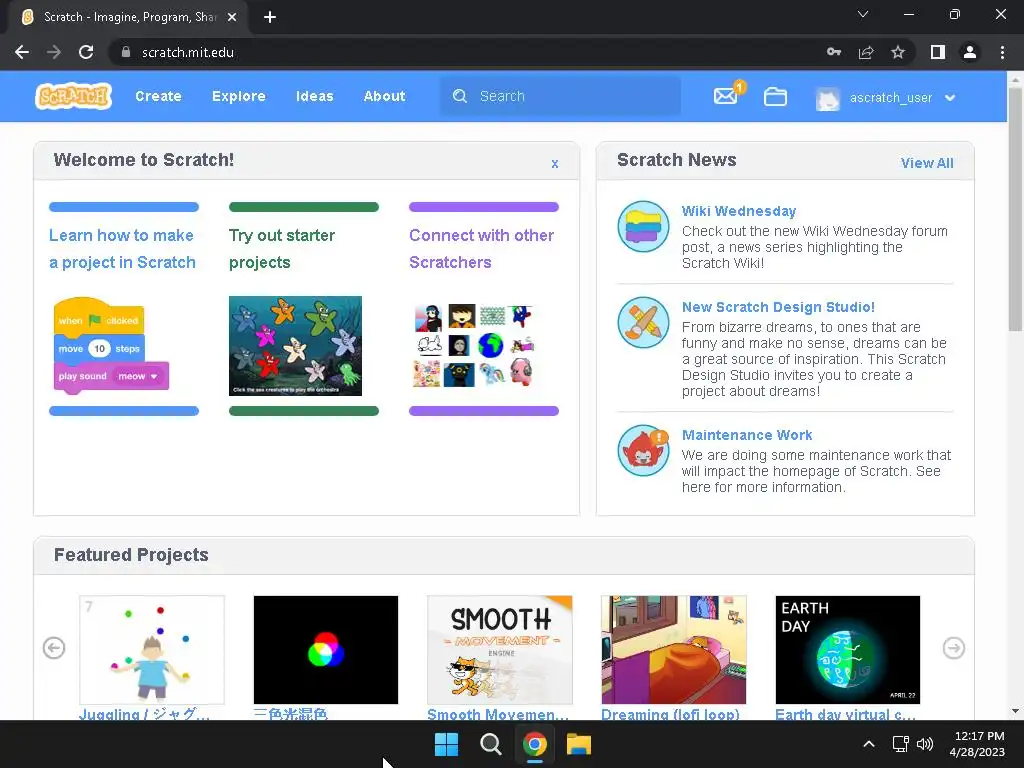This screenshot has width=1024, height=768.
Task: Open clock and date in taskbar
Action: click(x=977, y=744)
